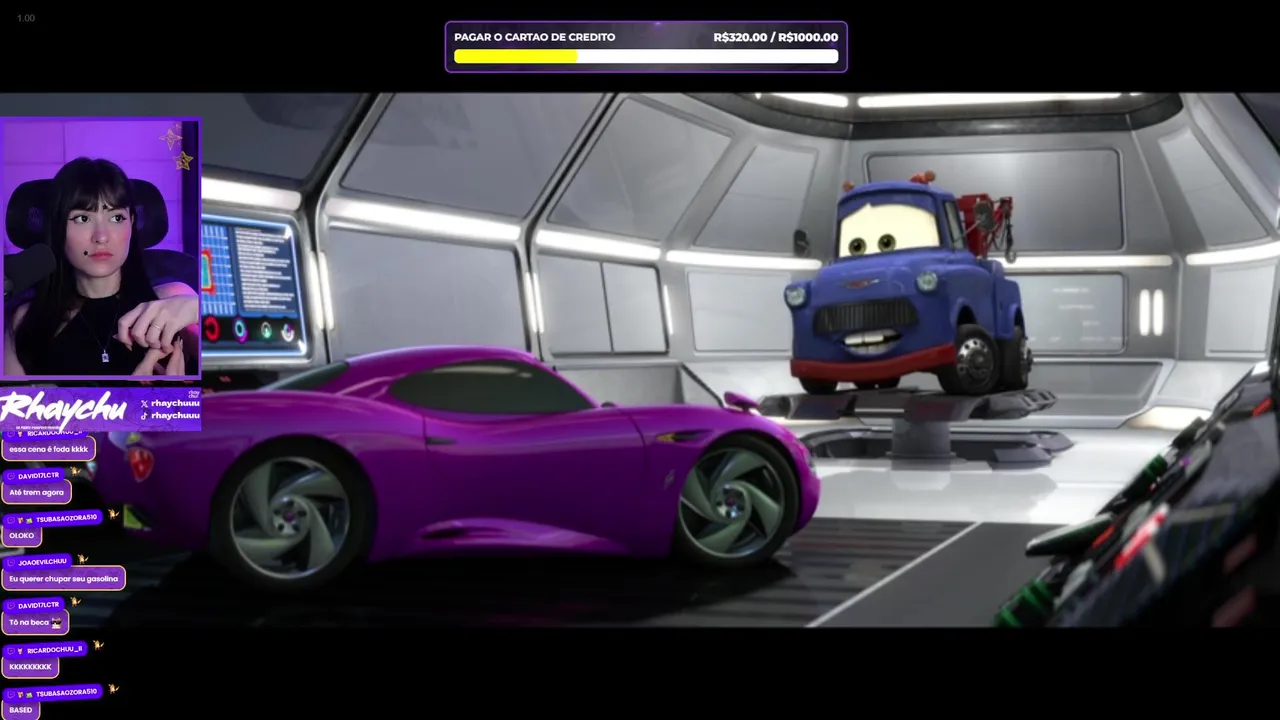The height and width of the screenshot is (720, 1280).
Task: Click the username RICARDOCHUU_II above 'KKKKKKKKK'
Action: tap(55, 650)
